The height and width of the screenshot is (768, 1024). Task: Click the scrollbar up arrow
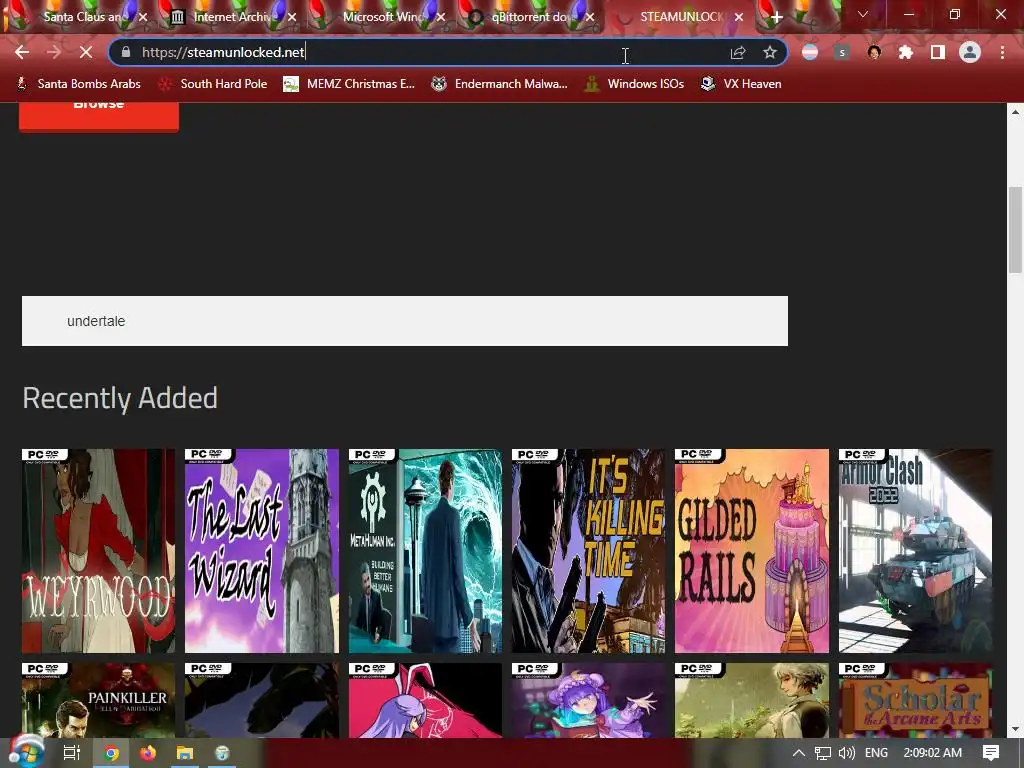click(1015, 112)
